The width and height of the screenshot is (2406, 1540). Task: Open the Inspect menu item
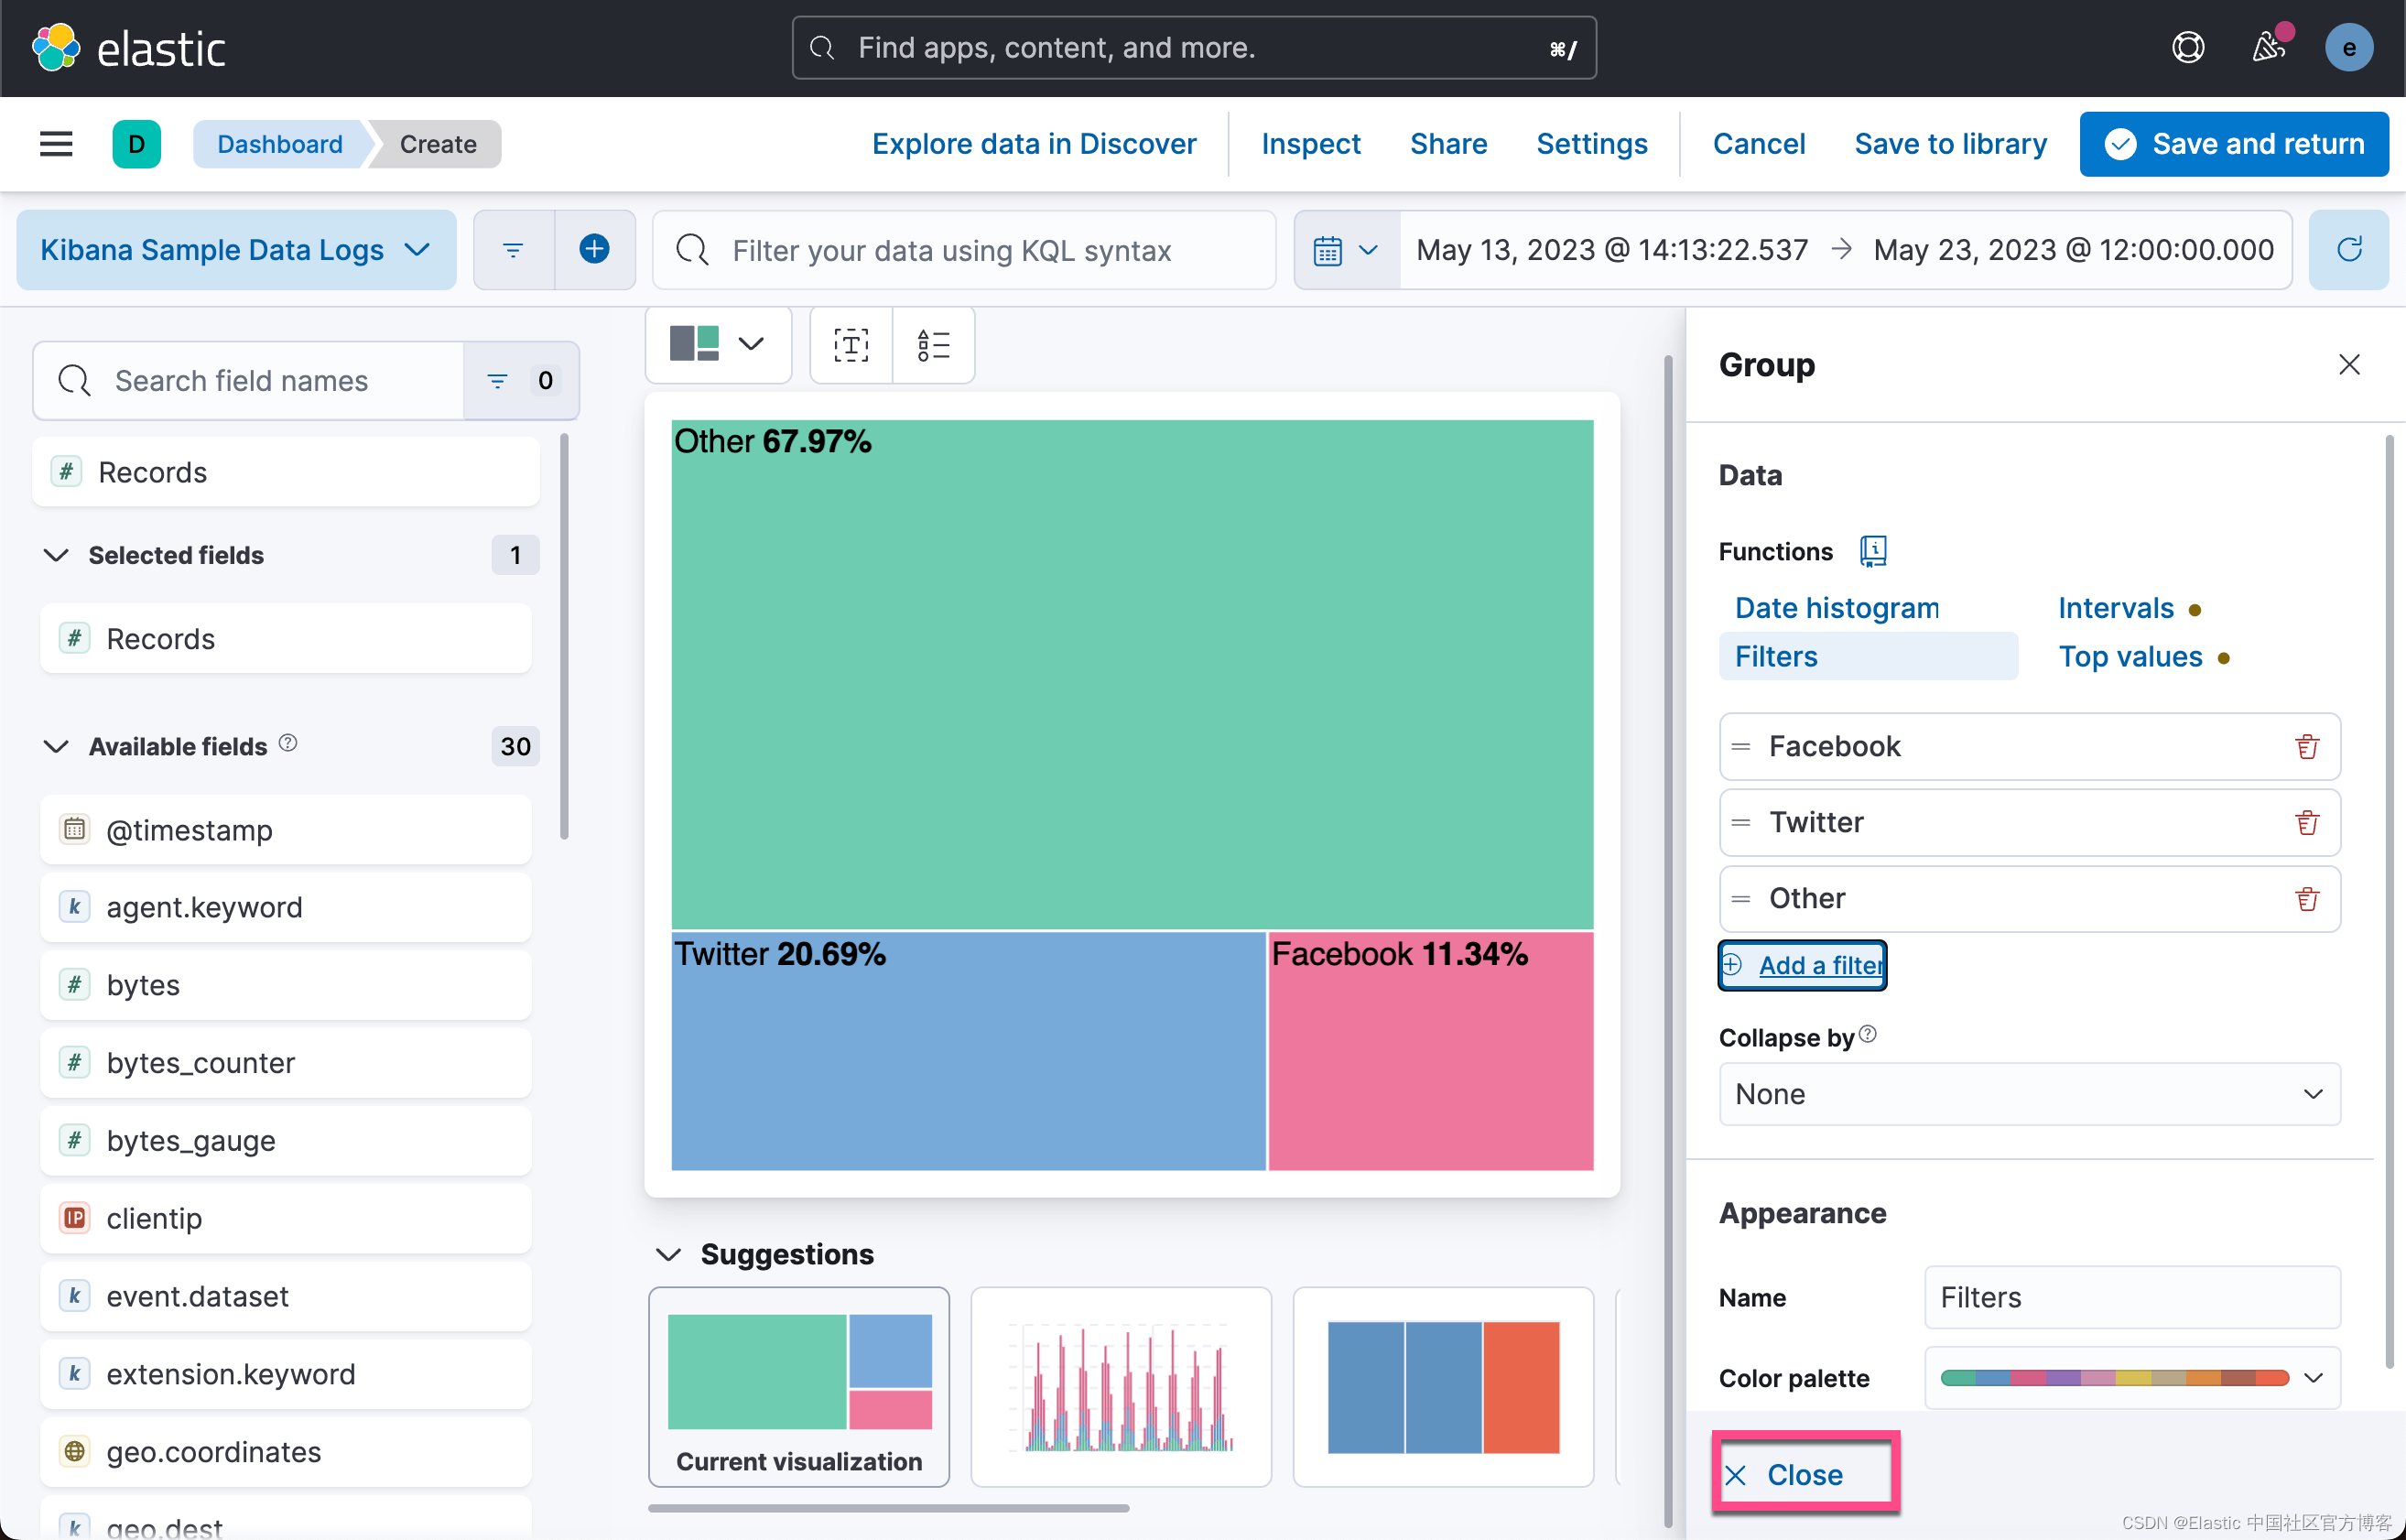(1311, 144)
